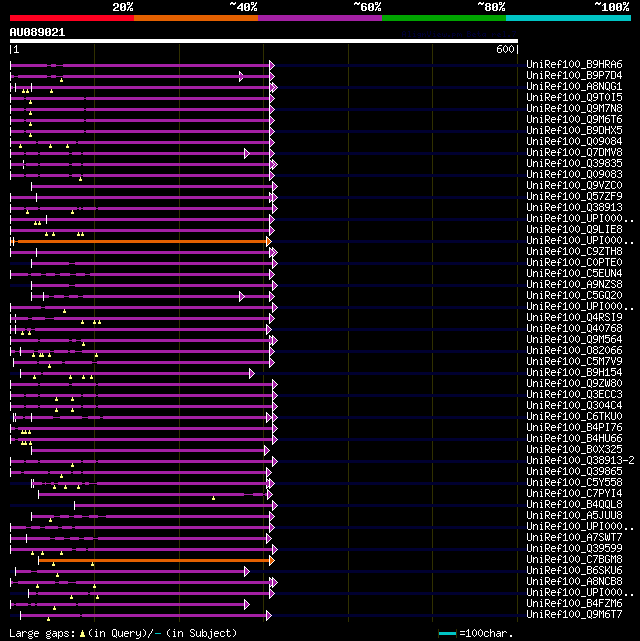Select the UniRef100_B4HU66 label
Screen dimensions: 640x641
click(x=574, y=439)
